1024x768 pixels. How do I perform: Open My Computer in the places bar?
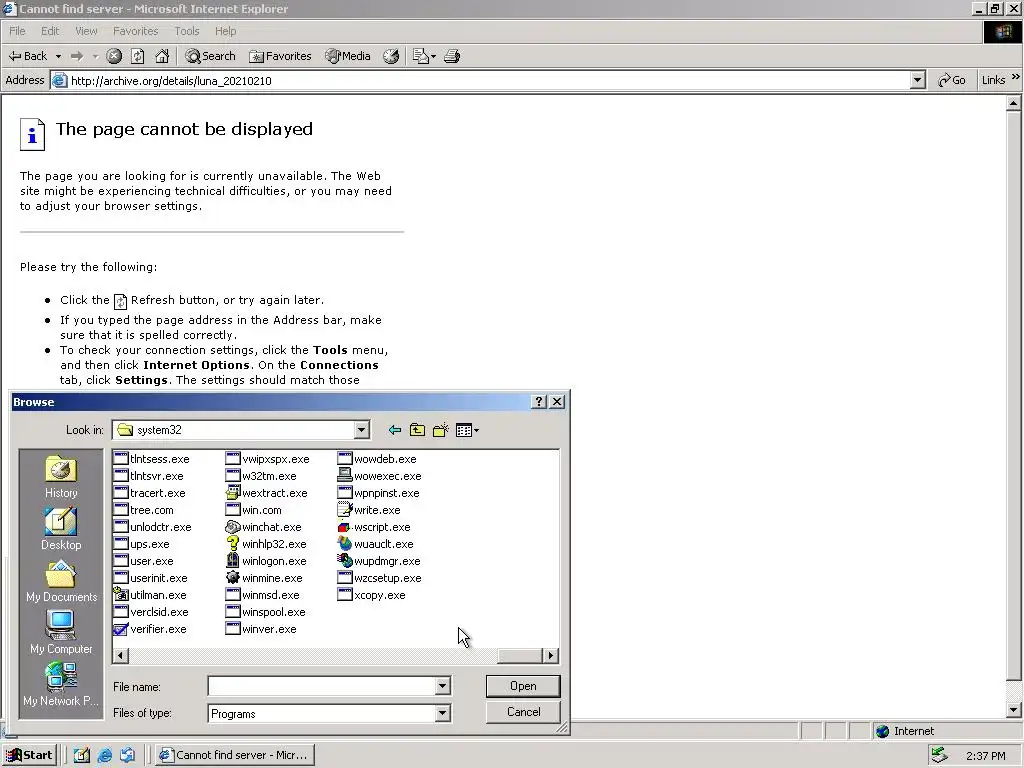tap(61, 633)
